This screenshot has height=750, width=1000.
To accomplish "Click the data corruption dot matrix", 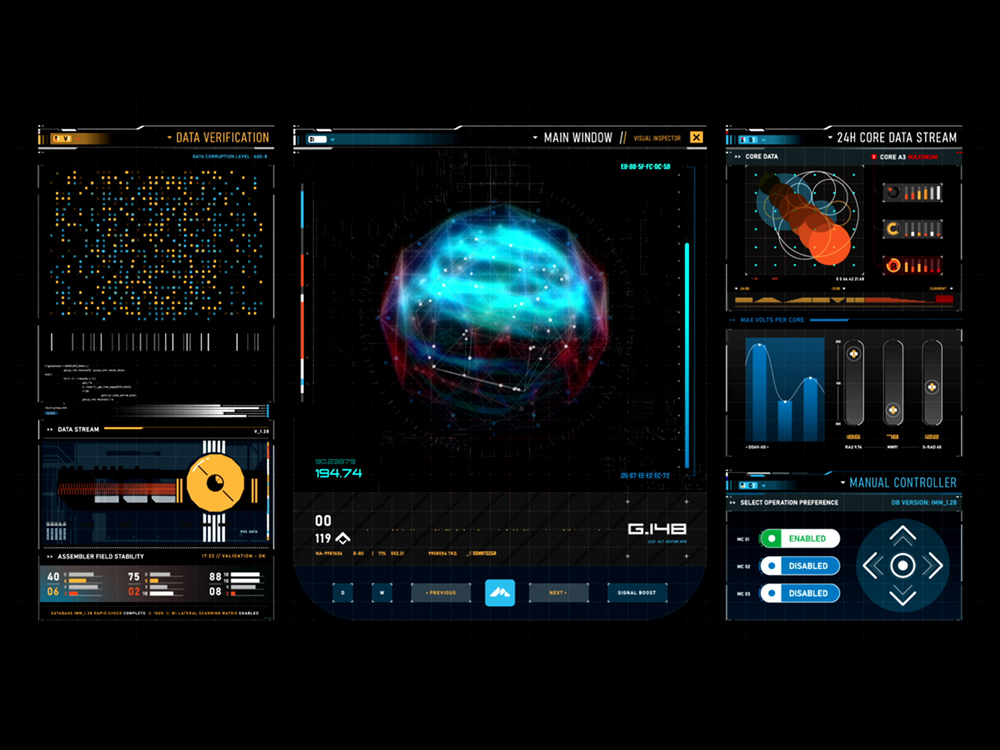I will click(x=156, y=244).
